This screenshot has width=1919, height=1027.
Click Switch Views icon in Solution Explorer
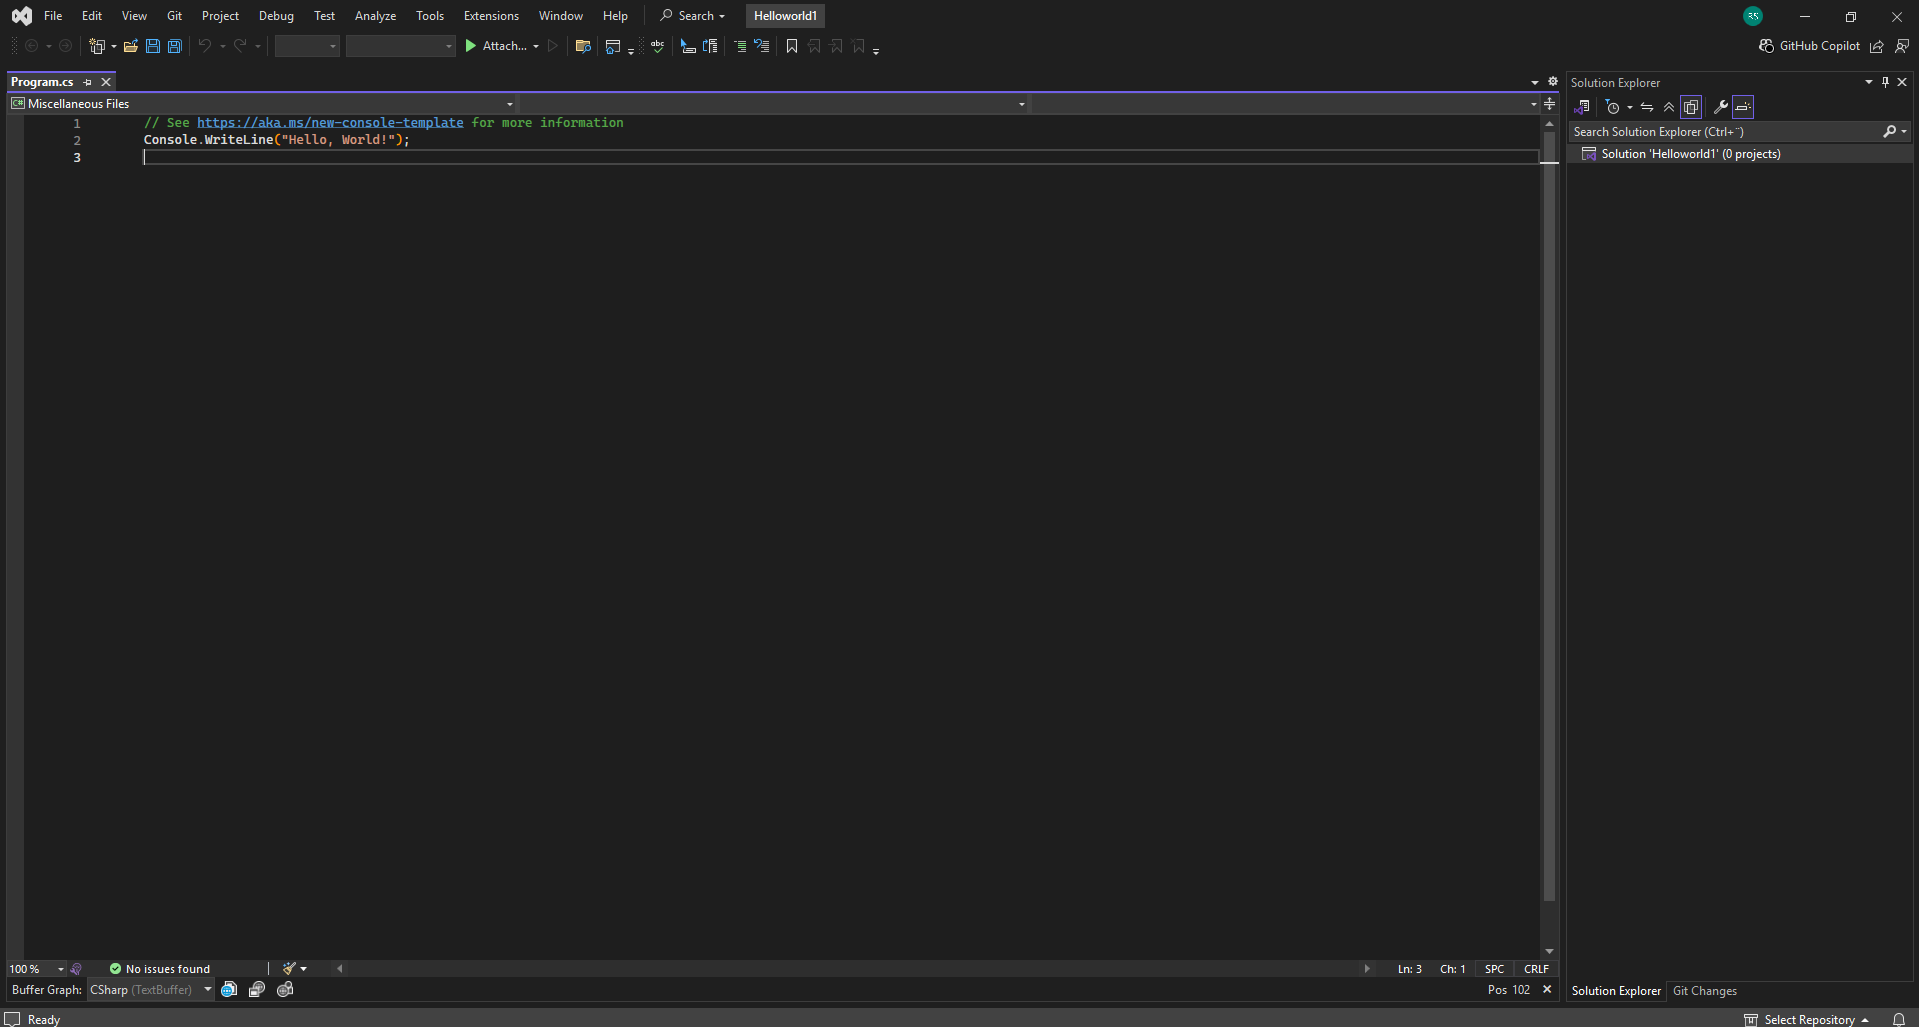point(1582,107)
